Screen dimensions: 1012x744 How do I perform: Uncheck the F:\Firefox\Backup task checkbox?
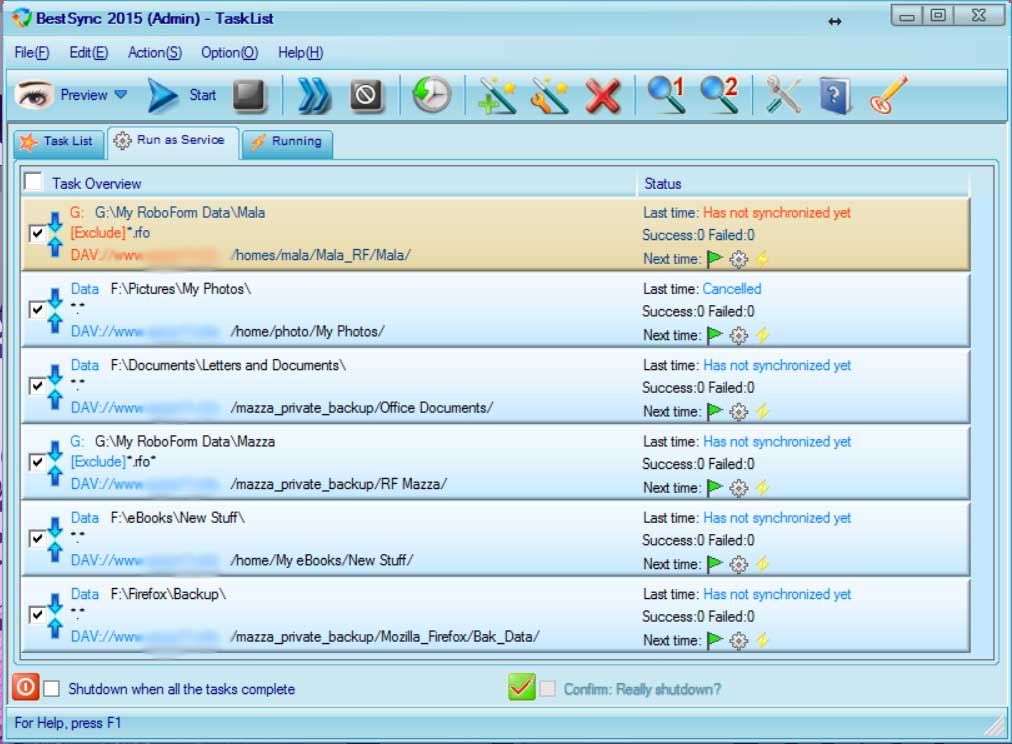click(37, 614)
